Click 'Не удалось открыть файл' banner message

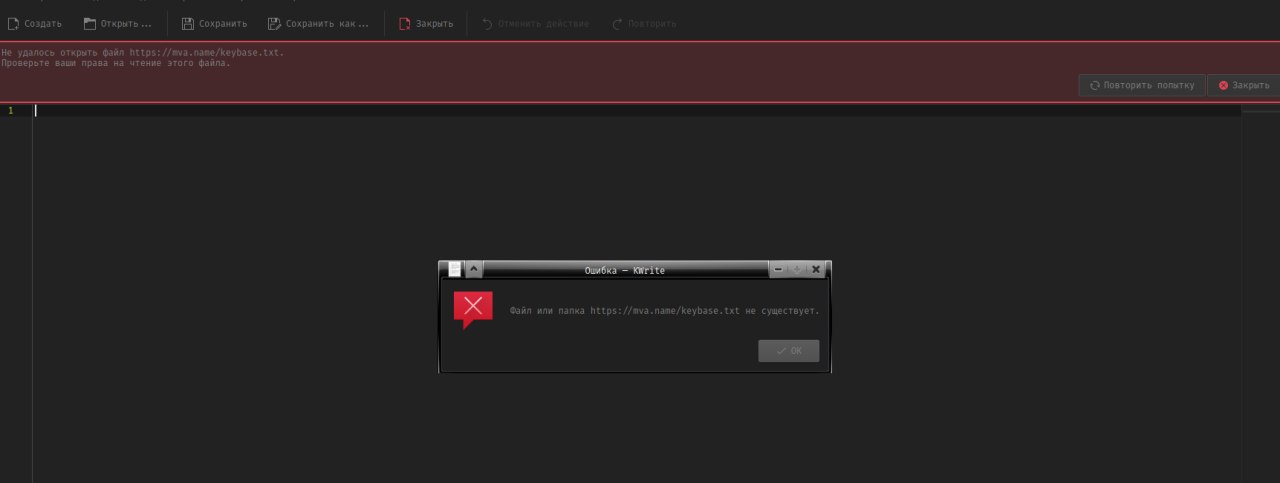(142, 52)
